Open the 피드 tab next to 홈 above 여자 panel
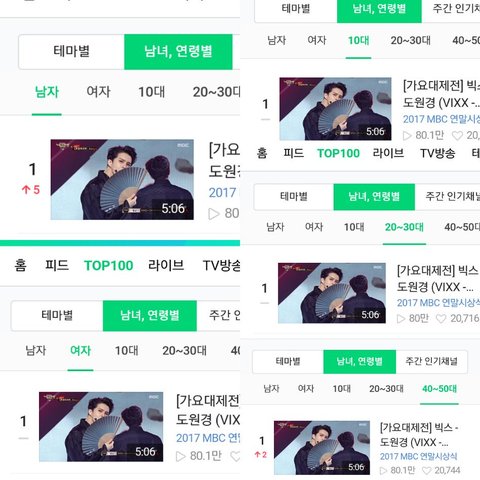480x480 pixels. 57,265
